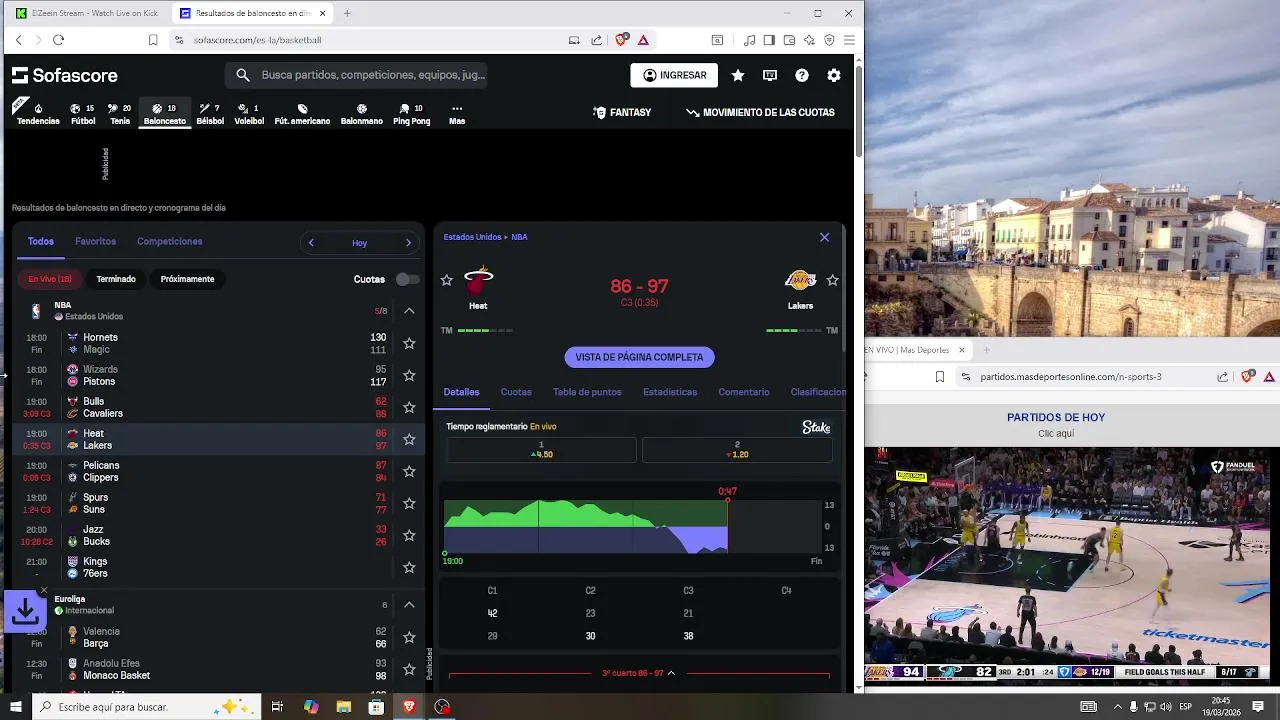Switch to the Favoritos tab
The width and height of the screenshot is (1280, 720).
95,241
